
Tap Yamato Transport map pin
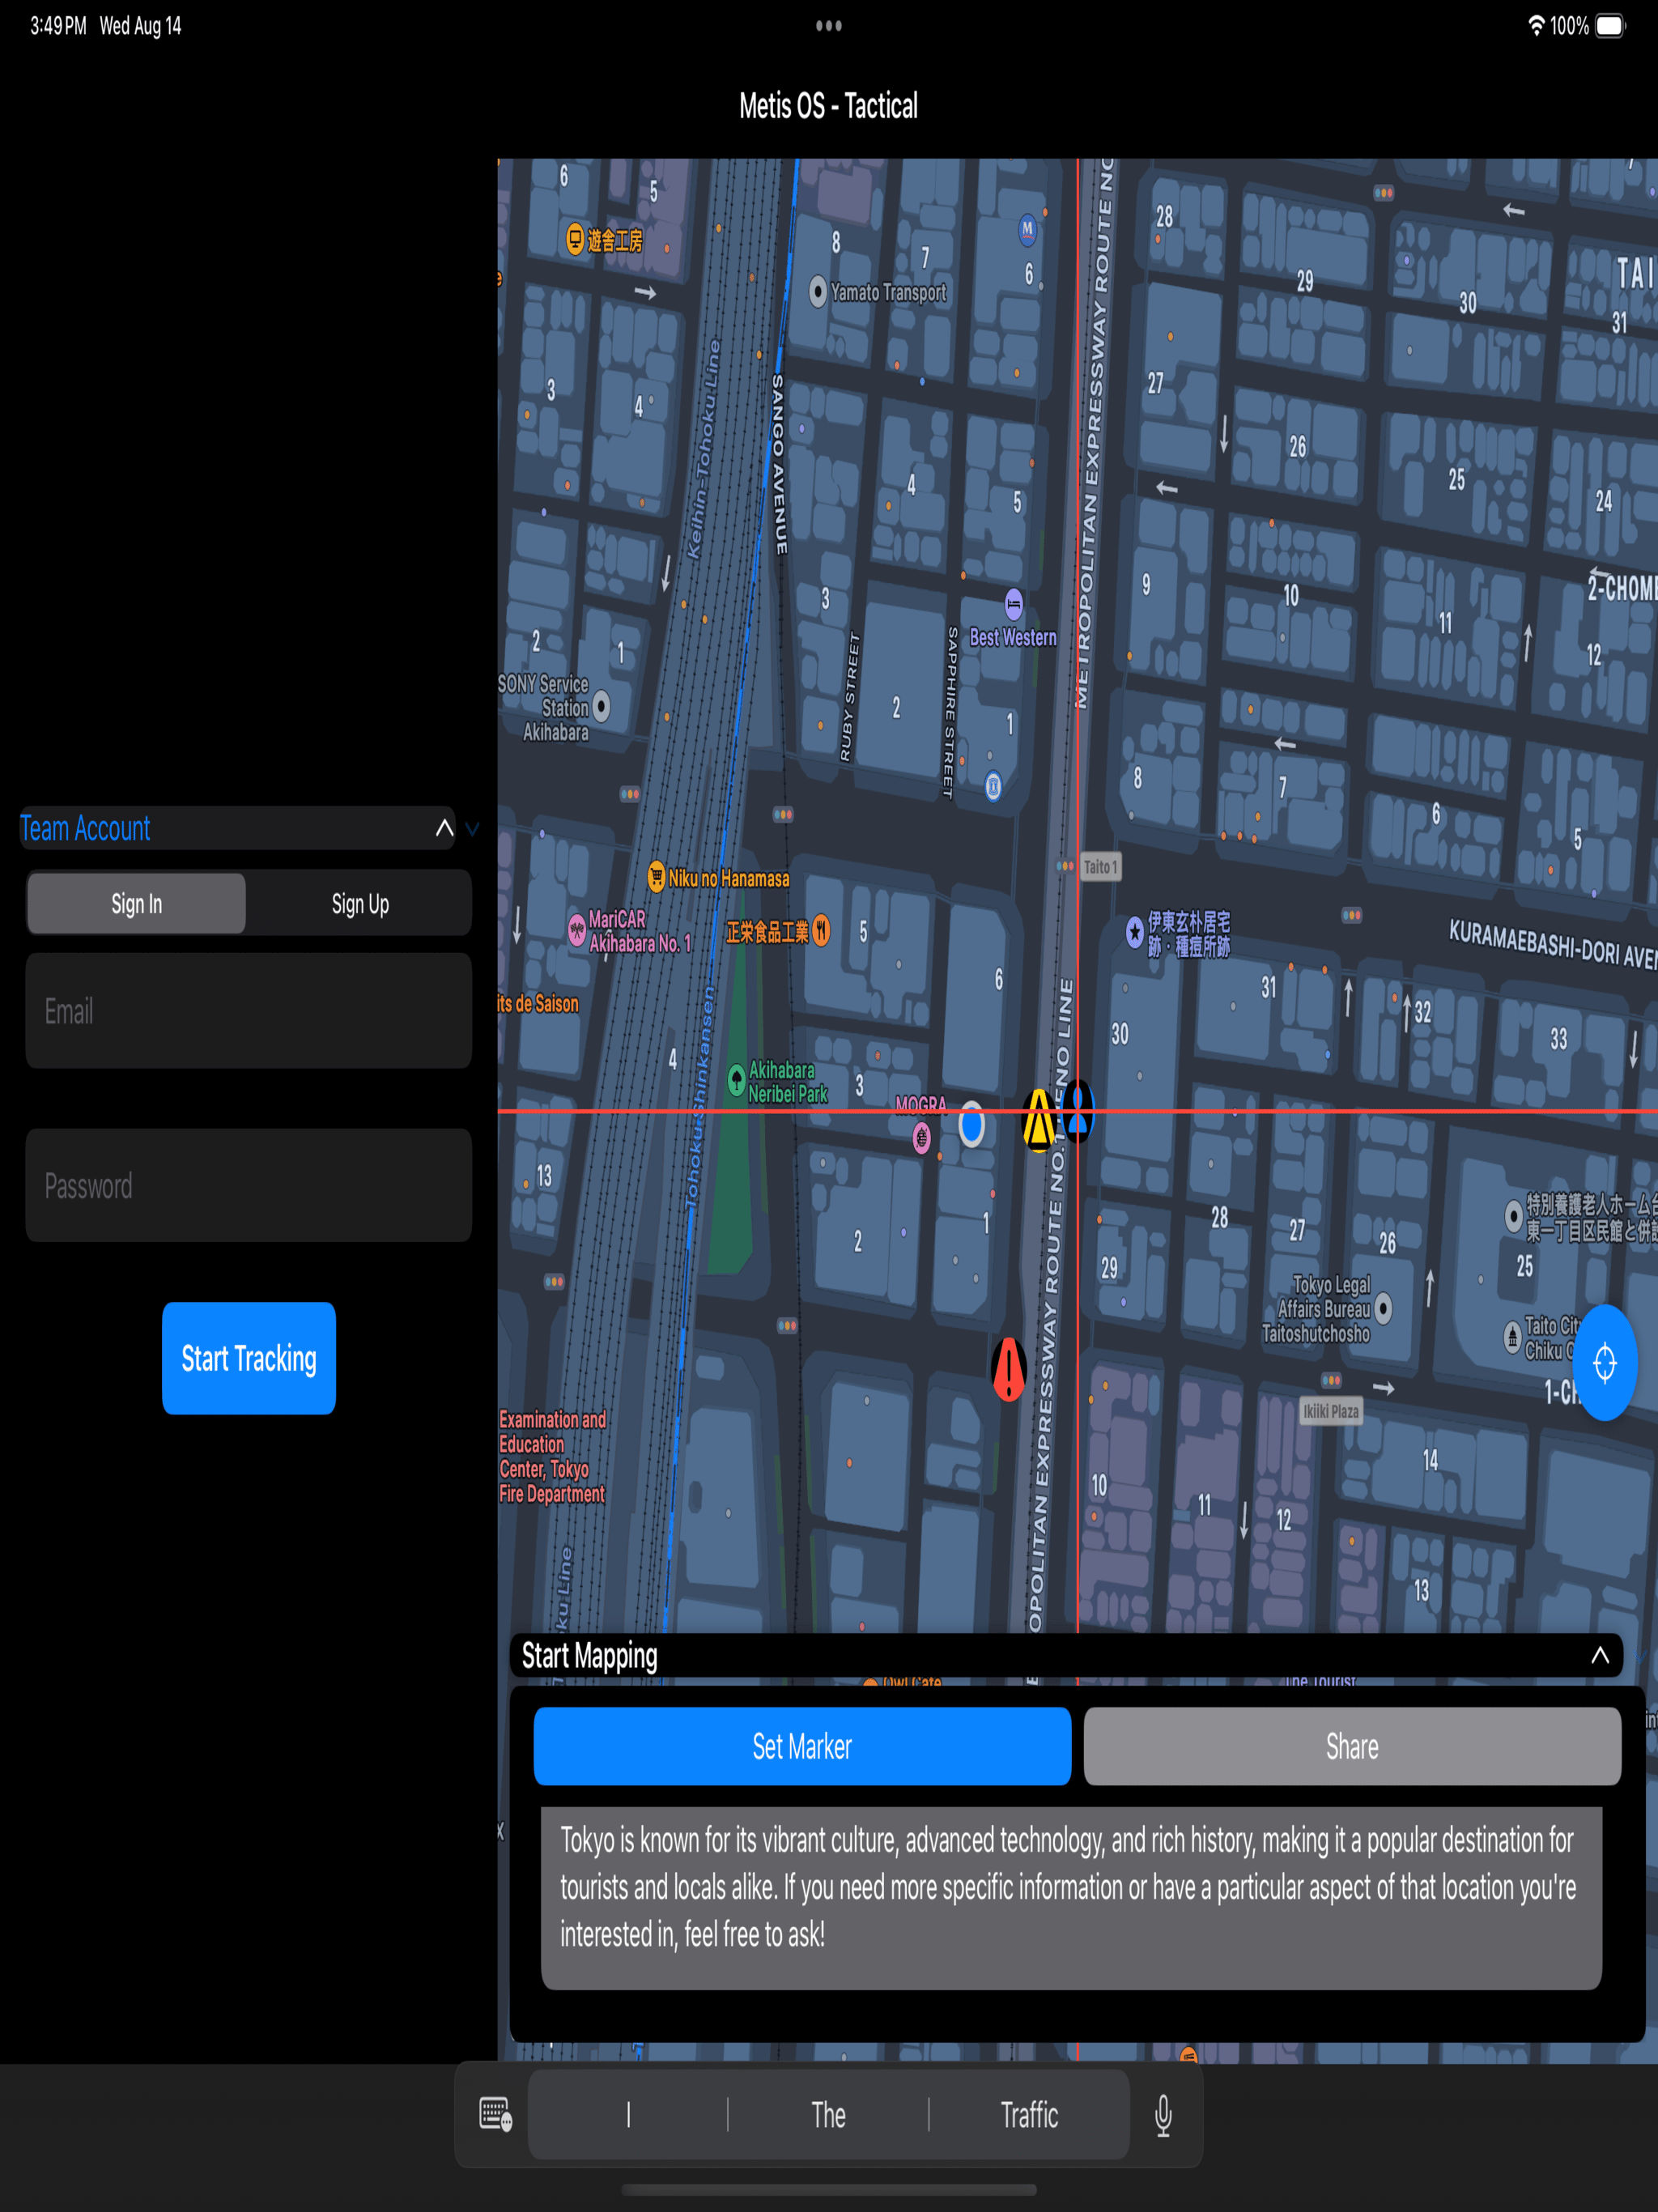click(818, 292)
